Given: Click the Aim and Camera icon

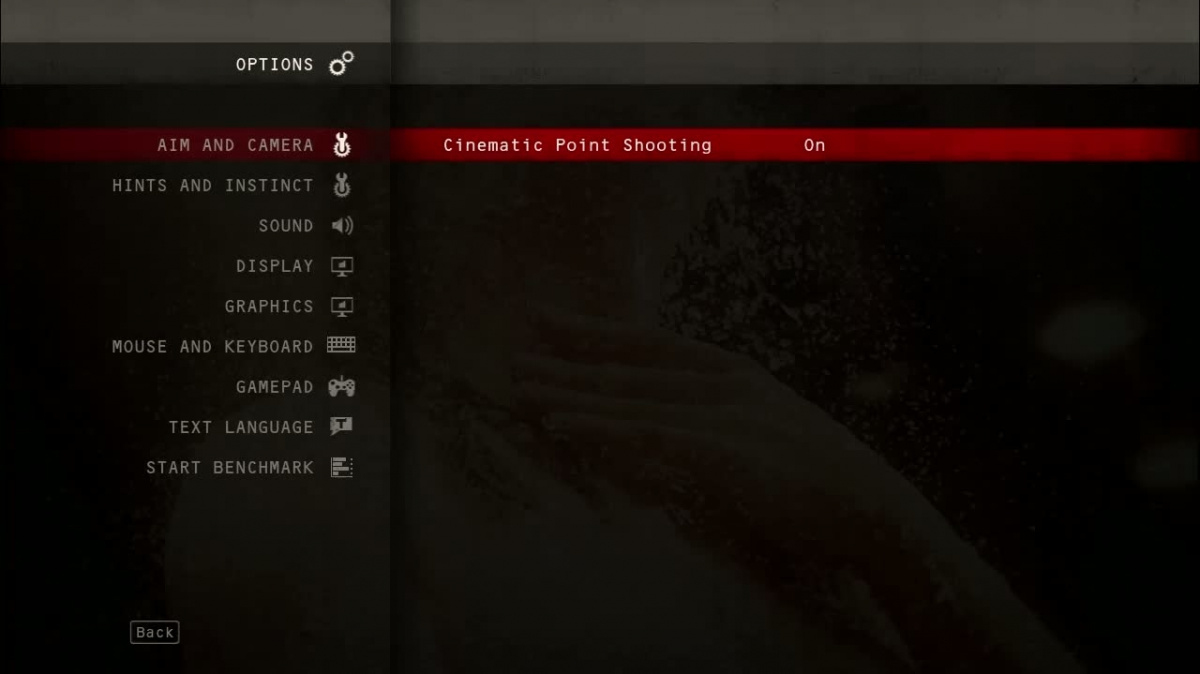Looking at the screenshot, I should click(342, 145).
